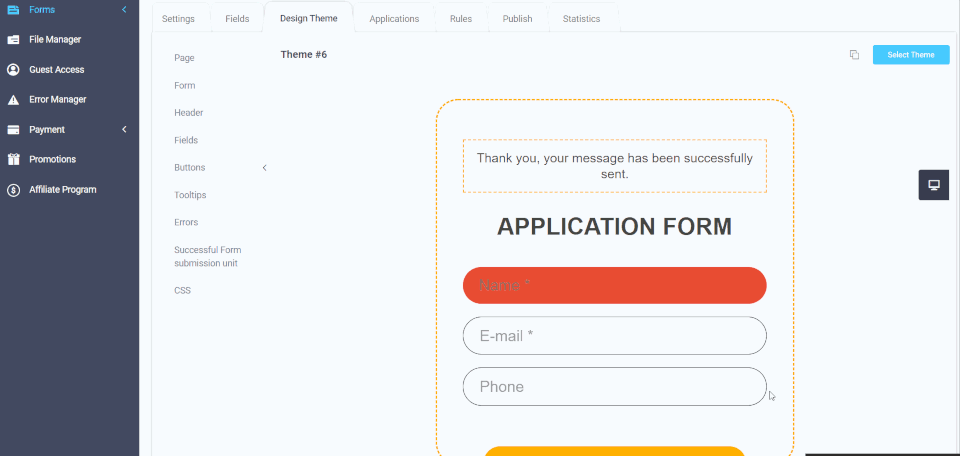Switch to desktop preview monitor icon
Viewport: 960px width, 456px height.
(x=933, y=185)
